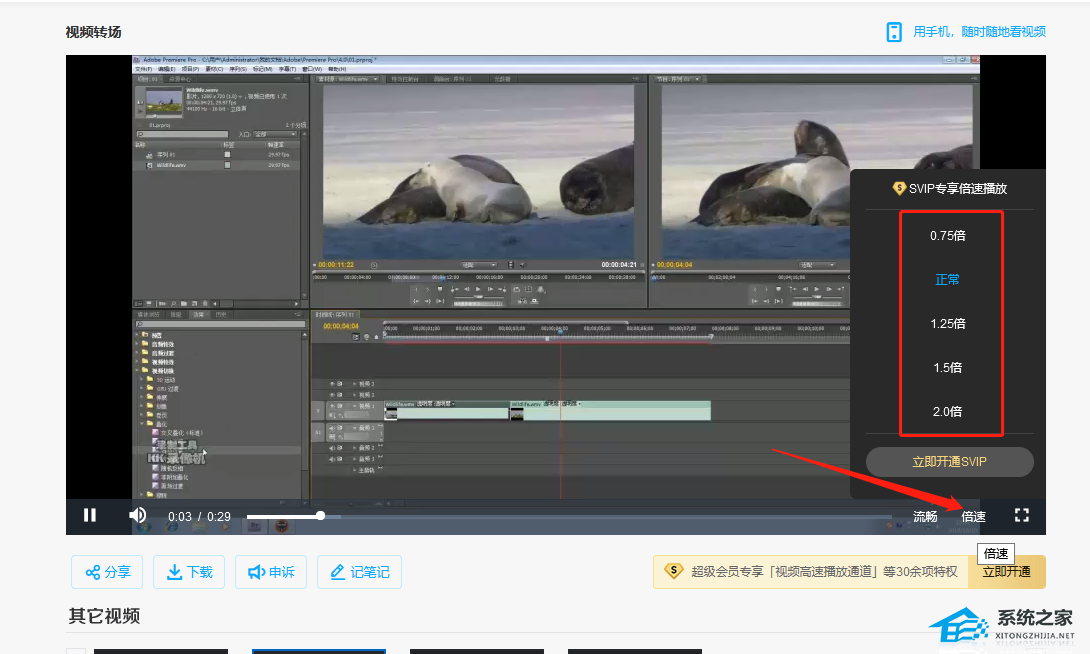
Task: Click the mobile phone icon at top right
Action: point(894,32)
